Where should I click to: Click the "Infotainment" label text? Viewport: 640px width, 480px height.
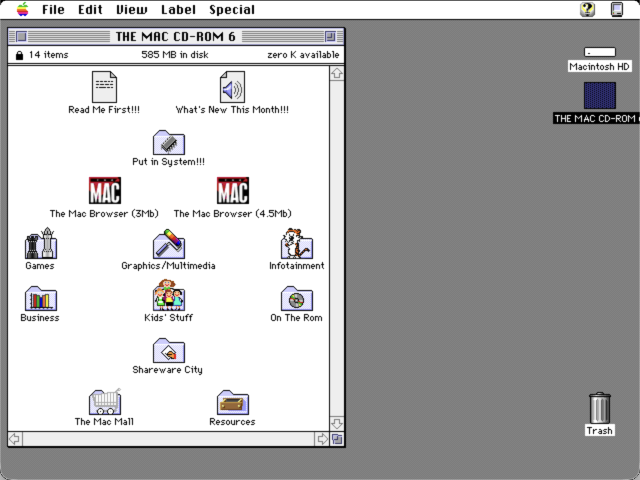[297, 266]
